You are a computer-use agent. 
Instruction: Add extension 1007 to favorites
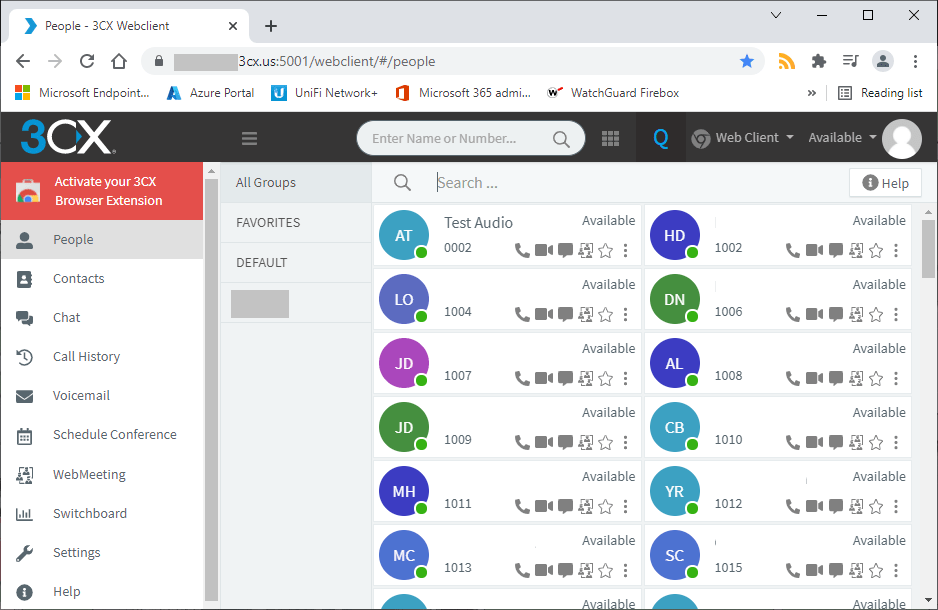click(605, 379)
